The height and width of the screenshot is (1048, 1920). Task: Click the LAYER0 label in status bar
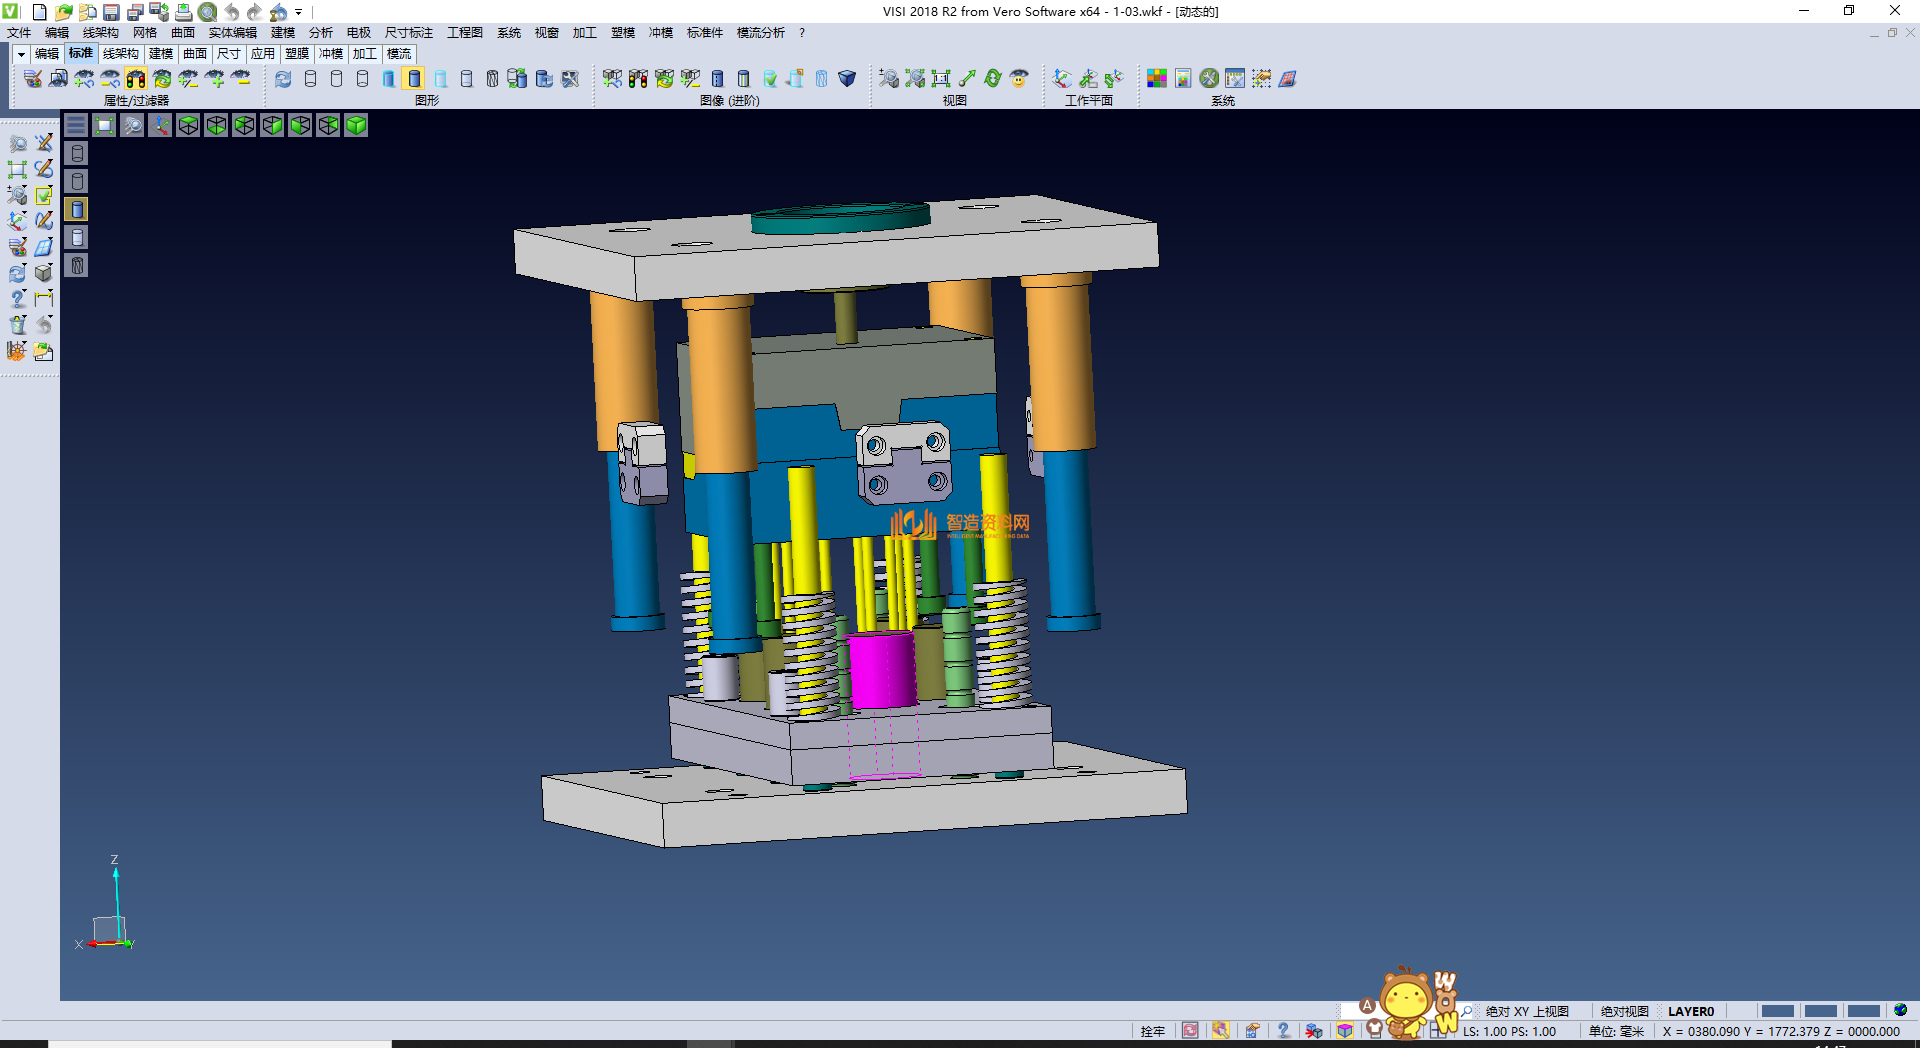tap(1690, 1011)
